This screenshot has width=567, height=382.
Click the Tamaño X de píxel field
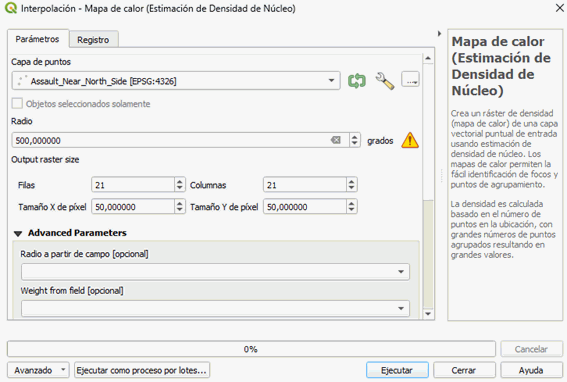tap(133, 207)
